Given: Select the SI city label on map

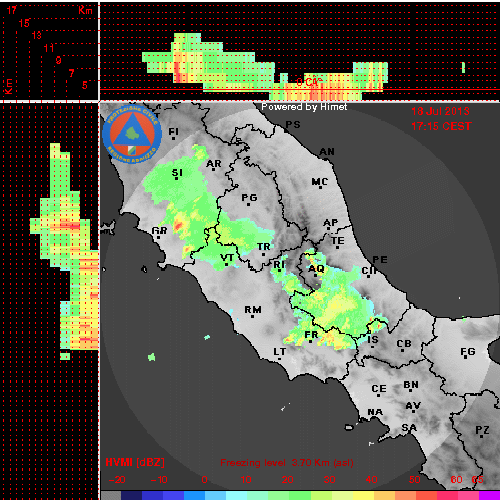Looking at the screenshot, I should [x=177, y=173].
